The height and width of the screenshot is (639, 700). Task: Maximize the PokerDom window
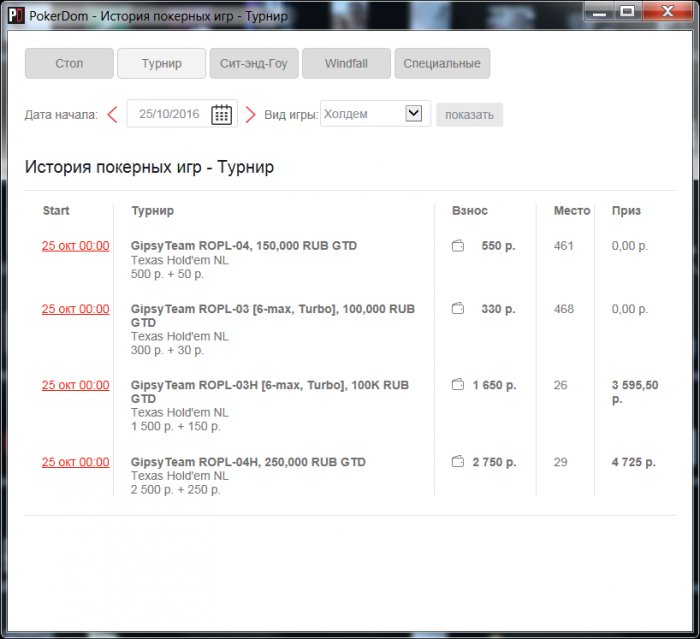coord(627,12)
